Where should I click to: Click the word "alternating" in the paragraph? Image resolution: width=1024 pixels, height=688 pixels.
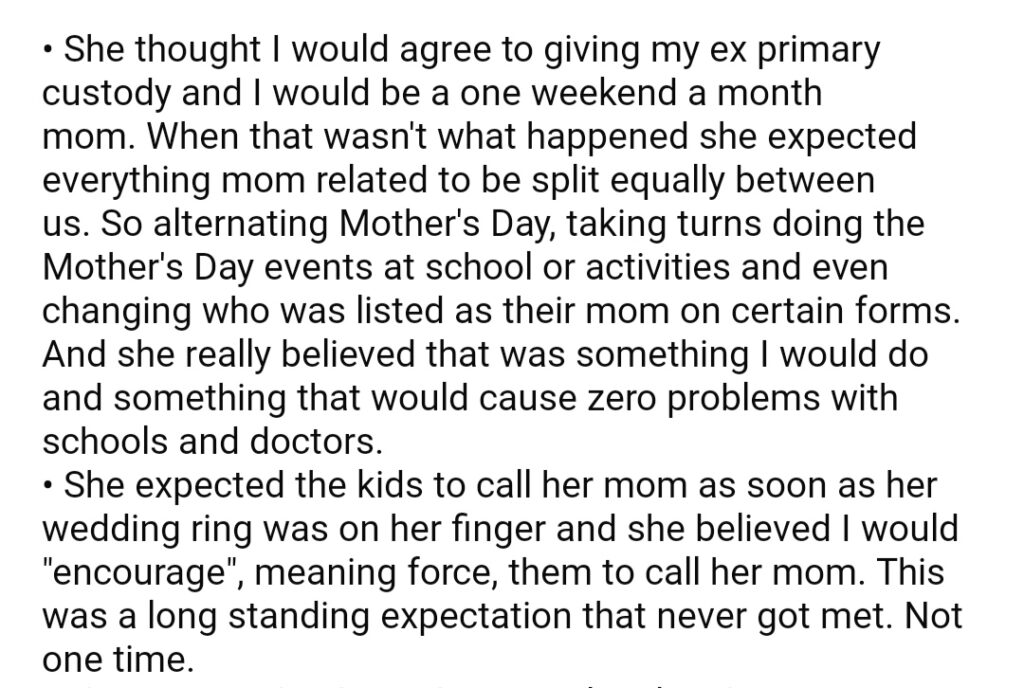point(242,225)
